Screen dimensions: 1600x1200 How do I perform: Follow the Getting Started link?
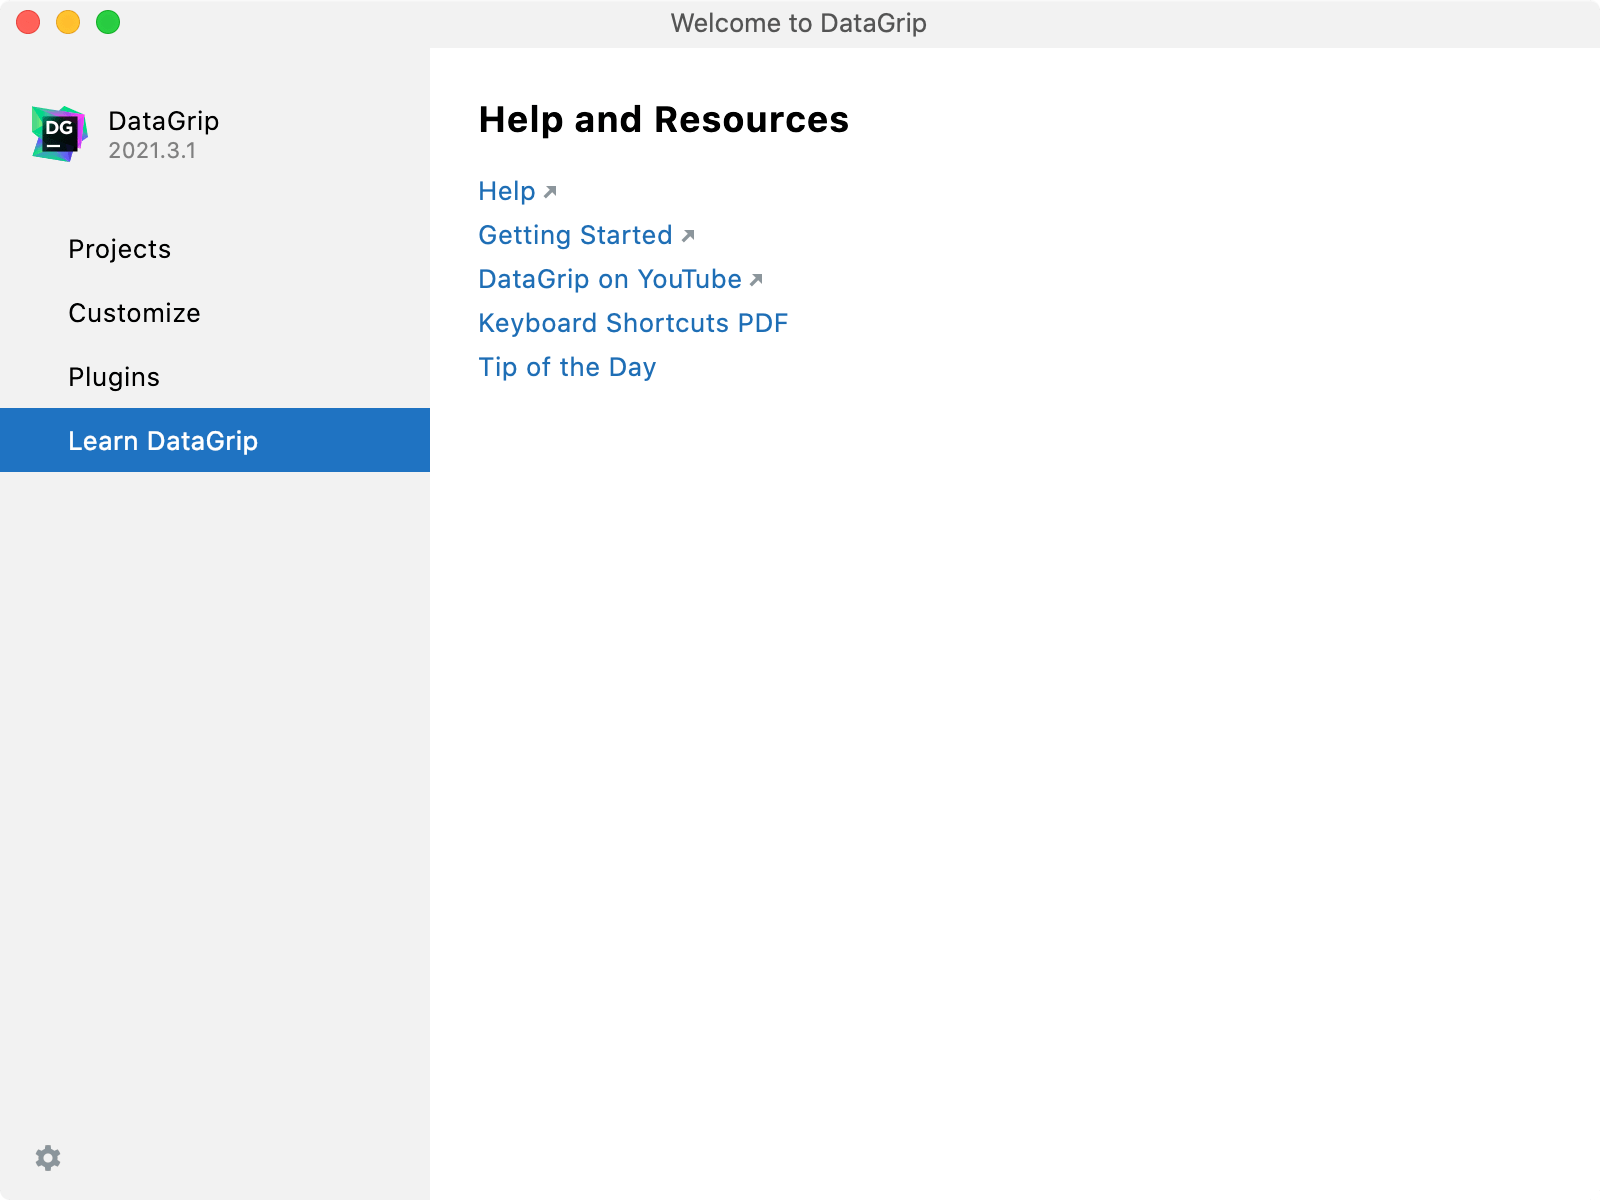pos(575,235)
